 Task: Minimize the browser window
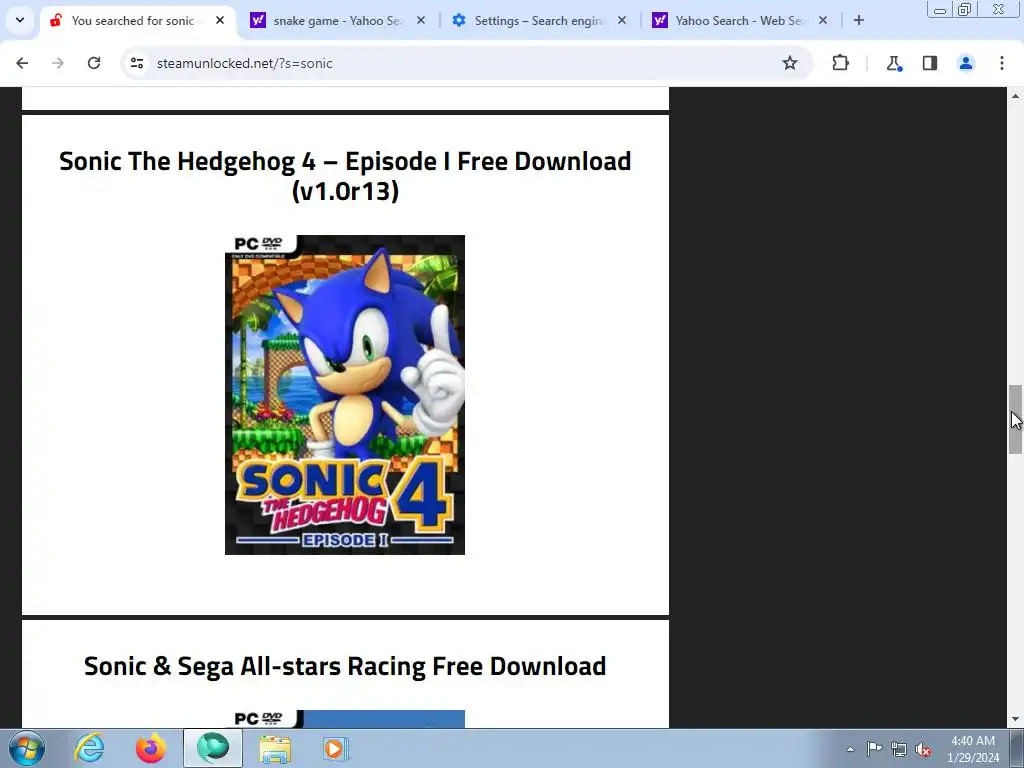940,9
